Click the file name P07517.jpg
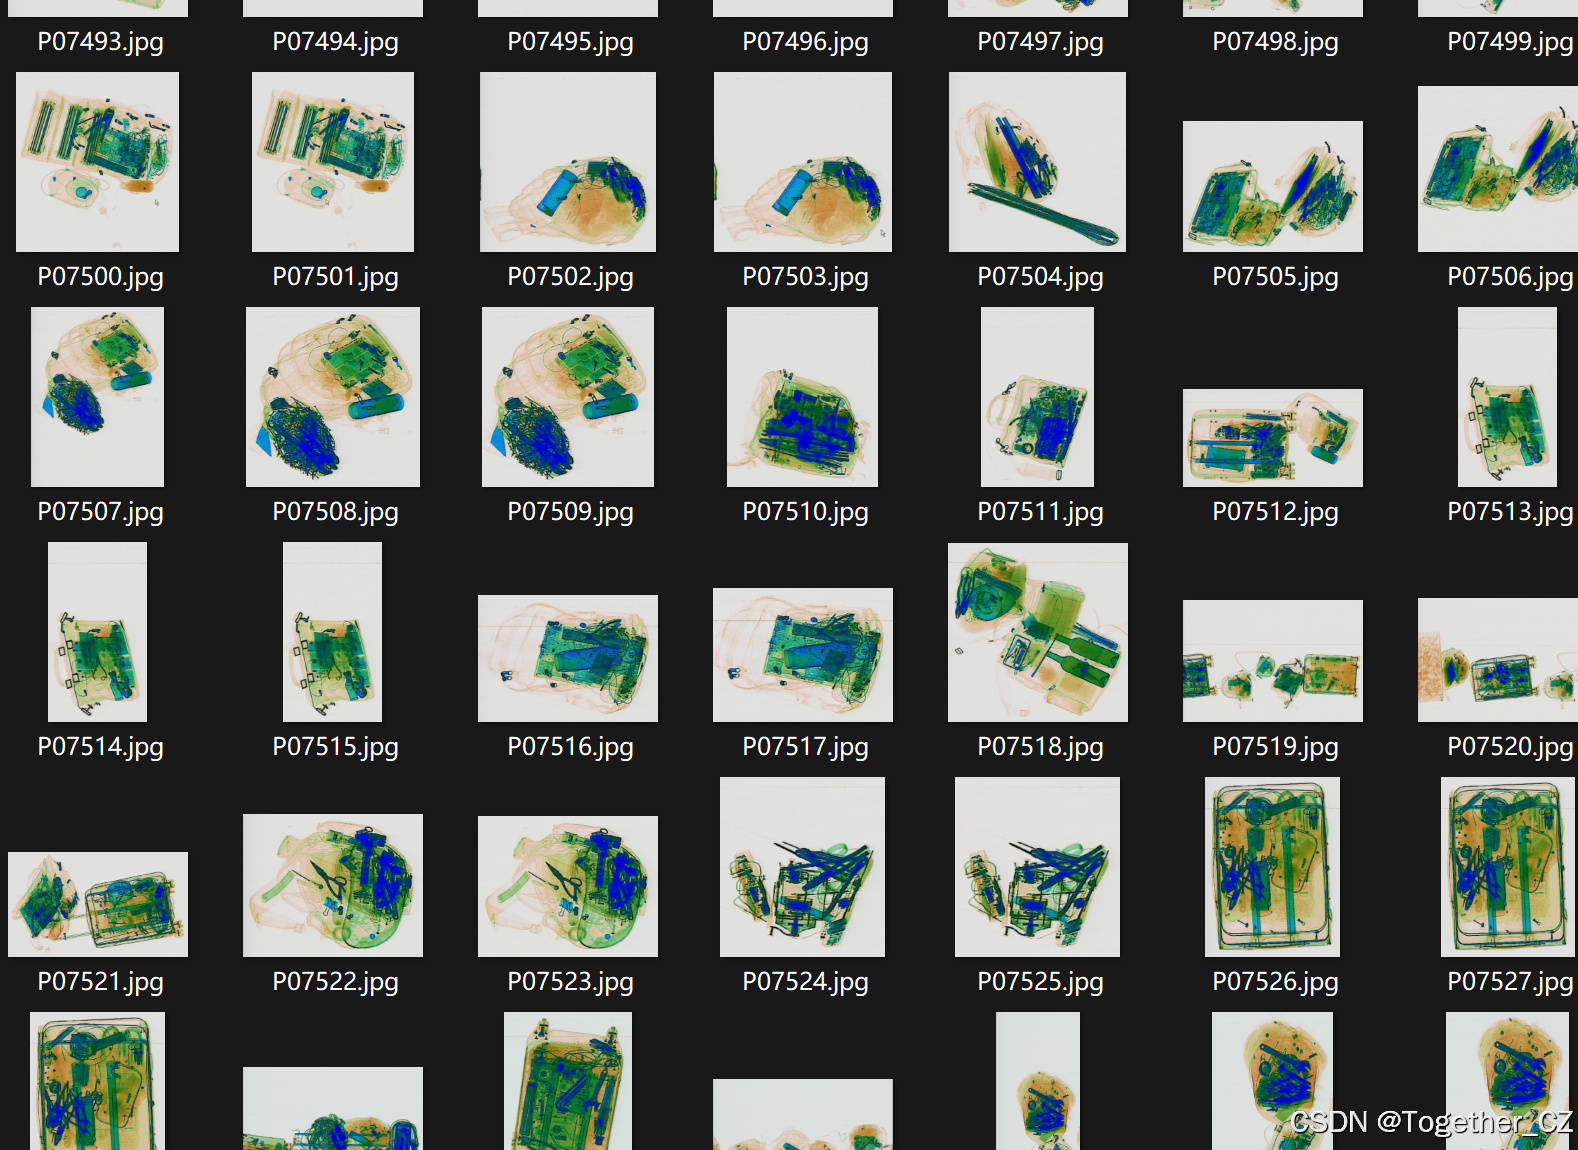This screenshot has width=1578, height=1150. pos(805,747)
